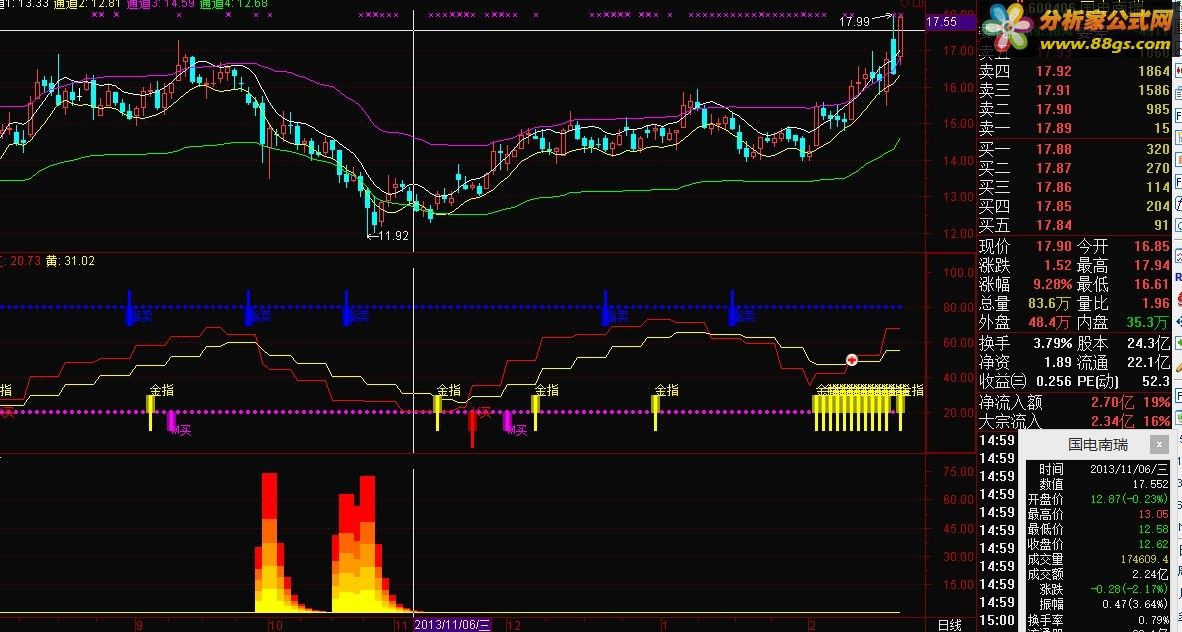The height and width of the screenshot is (632, 1182).
Task: Click the red plus circle signal marker
Action: coord(852,360)
